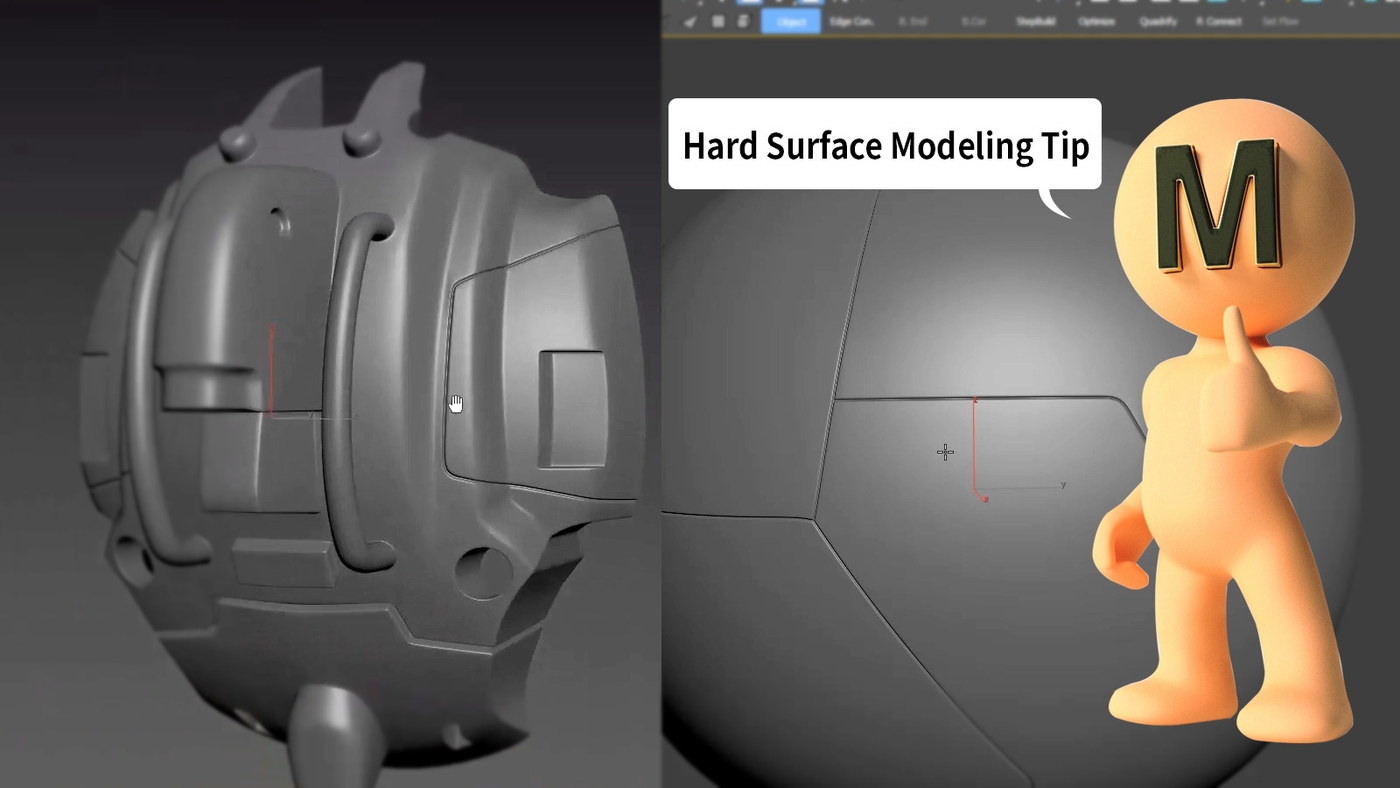Select the highlighted Object button in ribbon
The height and width of the screenshot is (788, 1400).
791,21
